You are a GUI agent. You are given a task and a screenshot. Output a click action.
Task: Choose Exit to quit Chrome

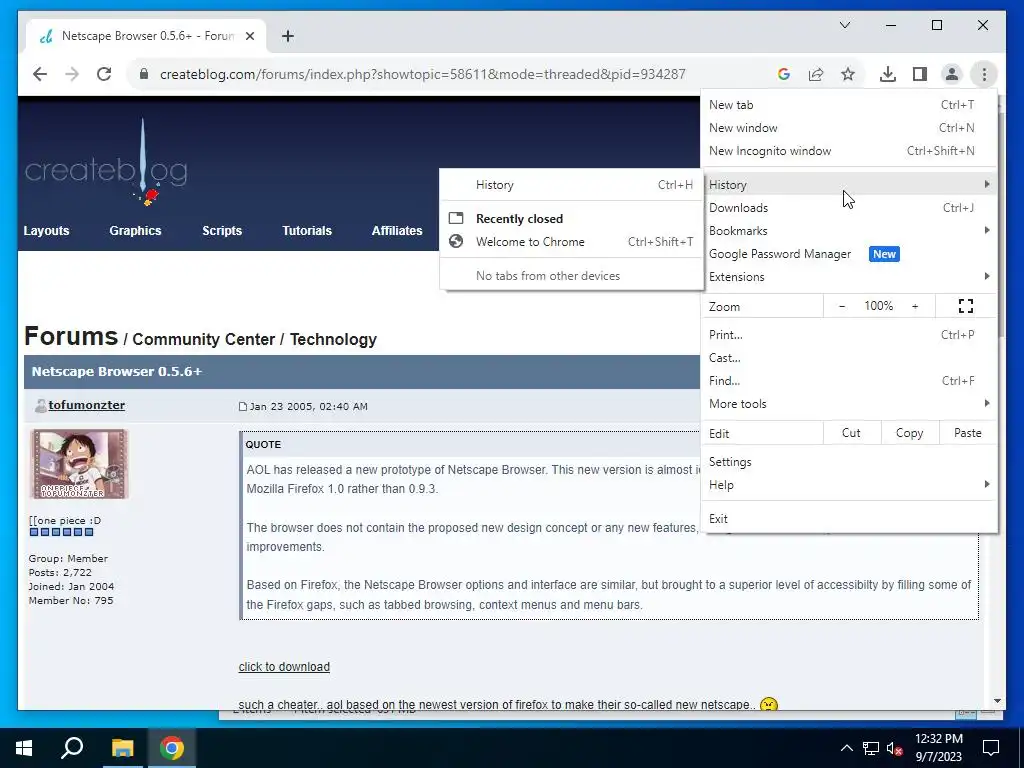point(848,519)
